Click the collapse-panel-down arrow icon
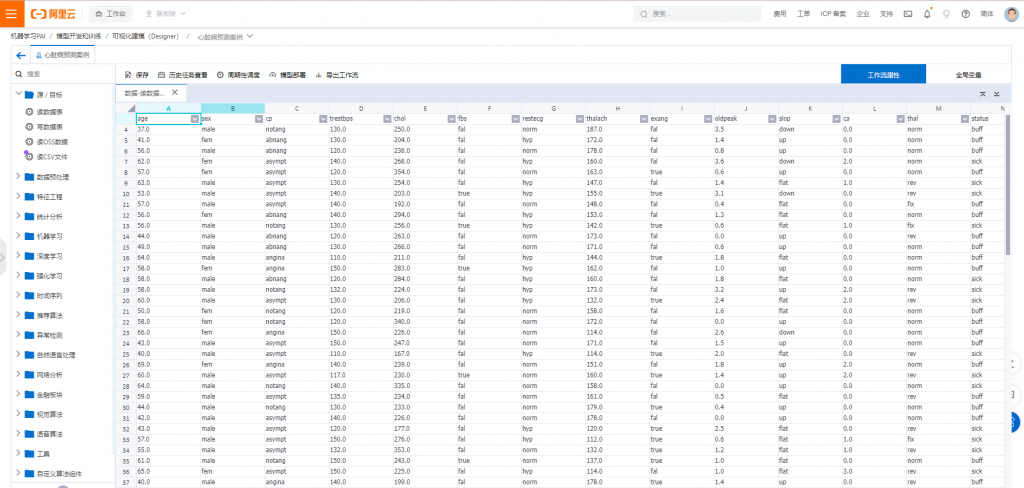Screen dimensions: 1024x488 pos(997,94)
